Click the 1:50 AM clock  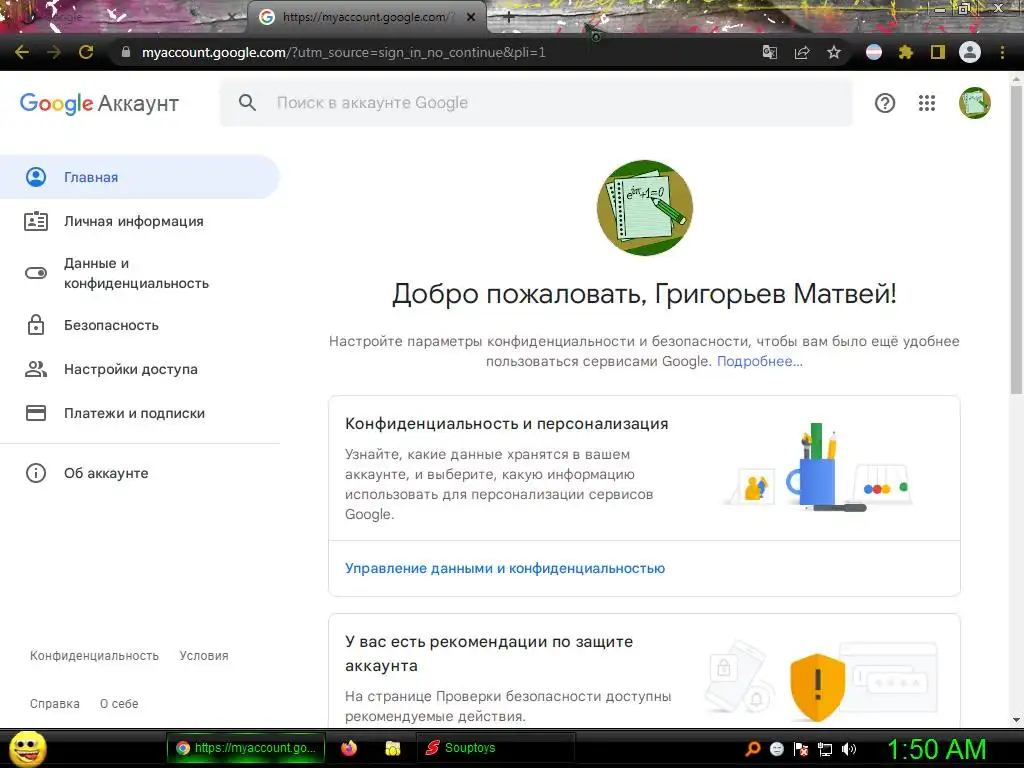tap(936, 749)
